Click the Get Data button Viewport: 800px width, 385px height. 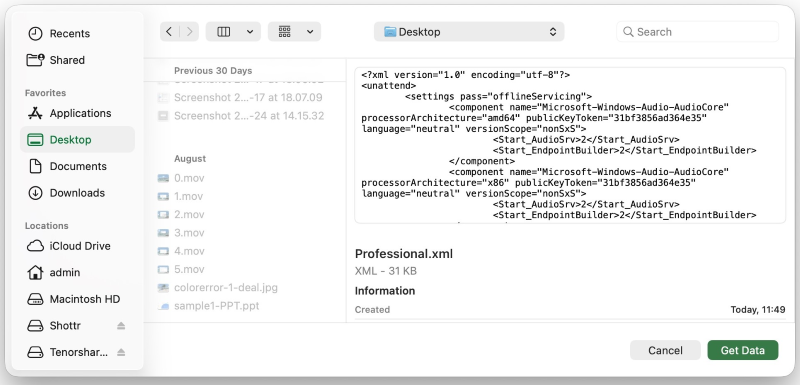(742, 350)
